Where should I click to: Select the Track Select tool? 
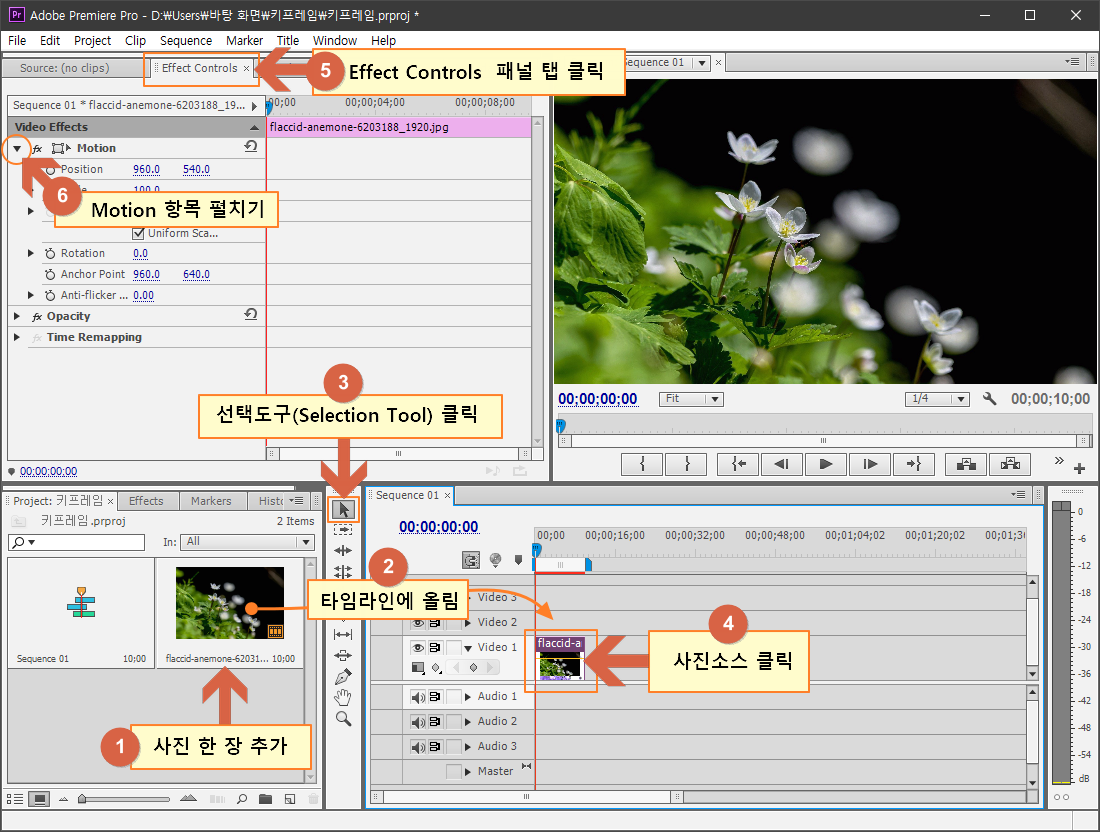(x=343, y=530)
